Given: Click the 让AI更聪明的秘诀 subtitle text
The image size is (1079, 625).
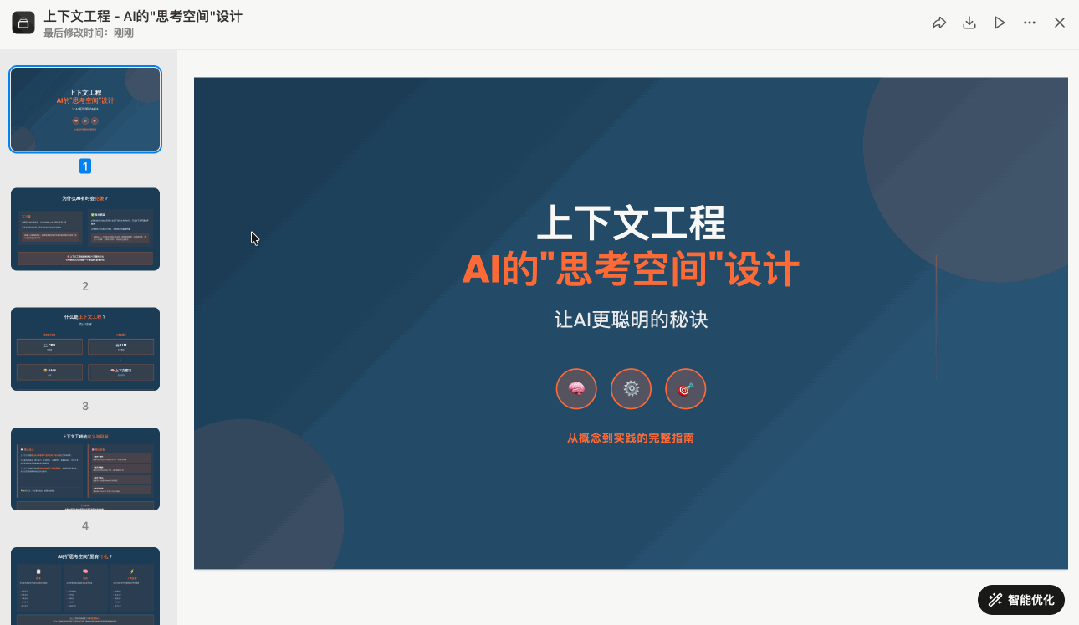Looking at the screenshot, I should pos(631,320).
